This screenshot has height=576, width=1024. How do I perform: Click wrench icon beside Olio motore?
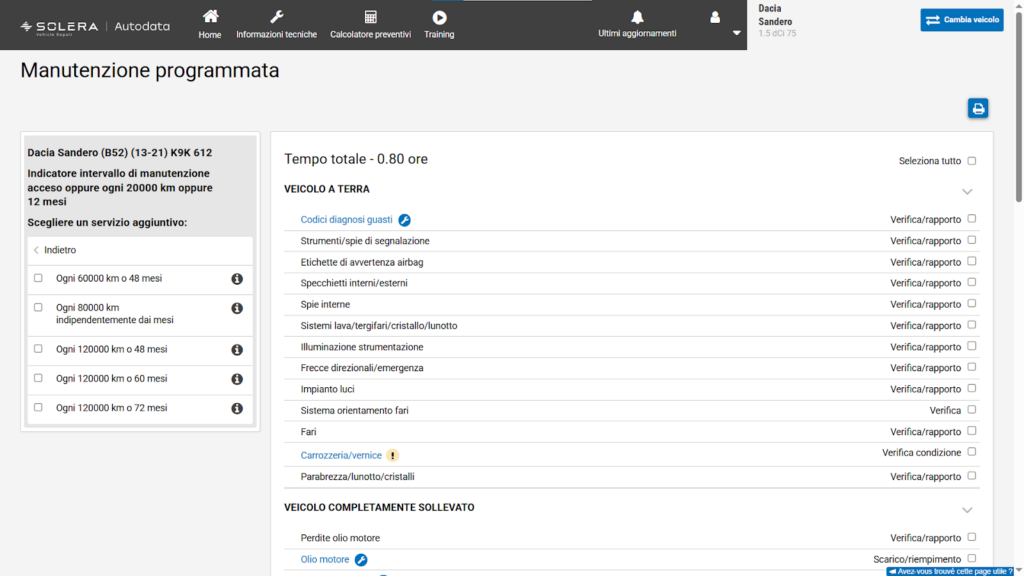tap(361, 560)
